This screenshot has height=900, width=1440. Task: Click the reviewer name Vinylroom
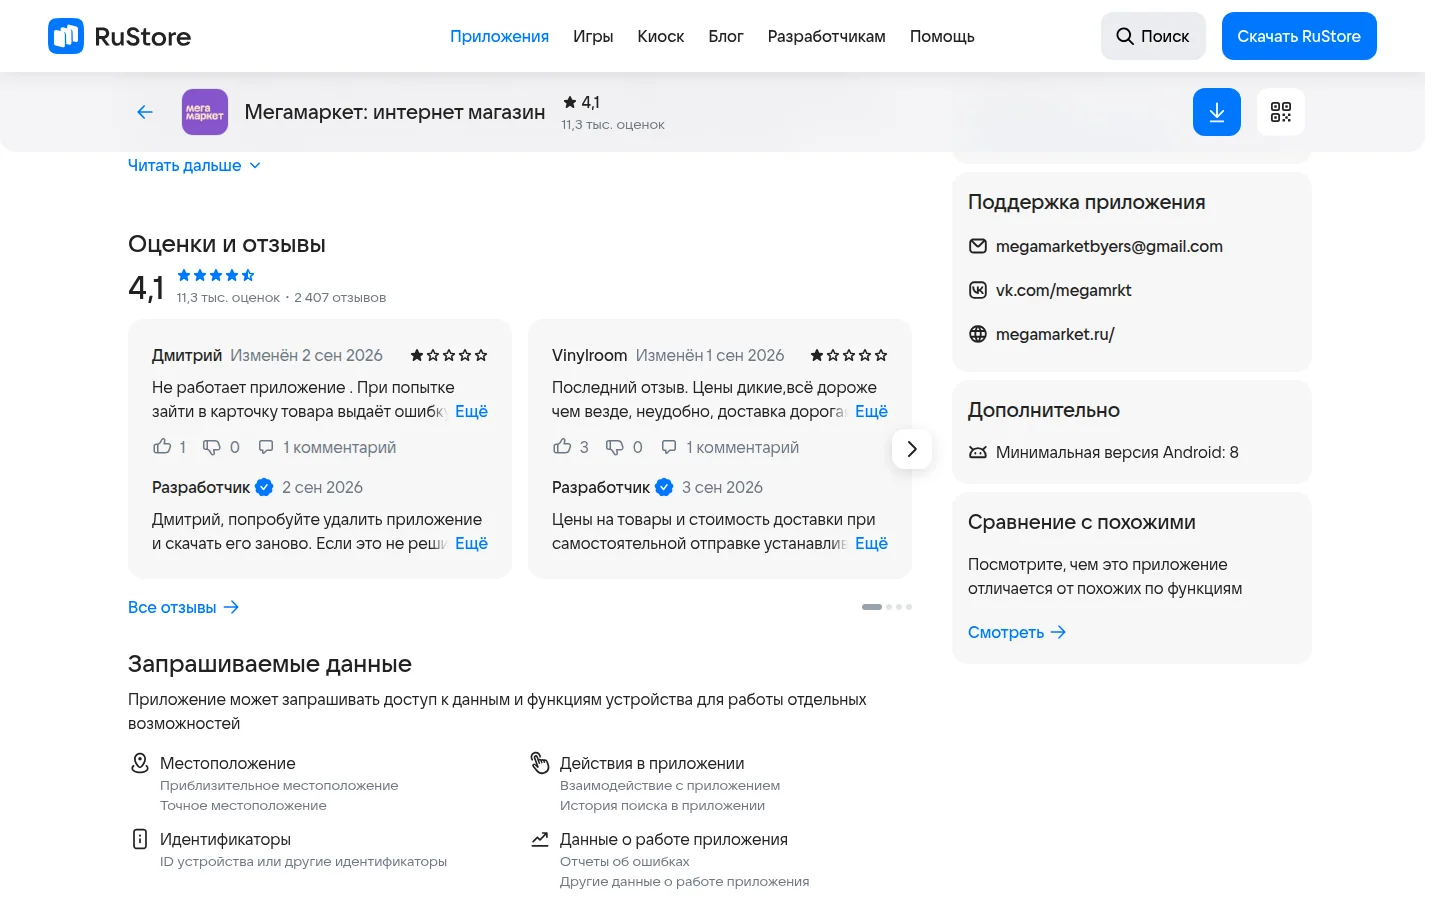(589, 355)
